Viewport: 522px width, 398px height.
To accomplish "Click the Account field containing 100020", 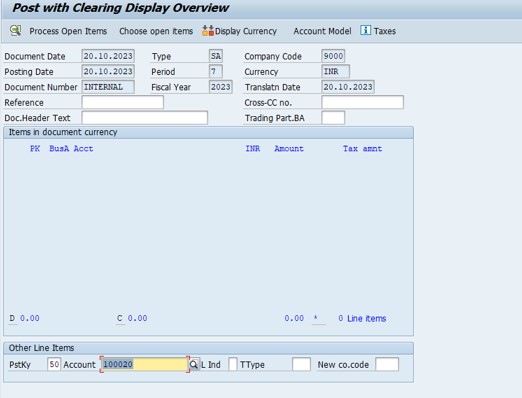I will pos(145,364).
